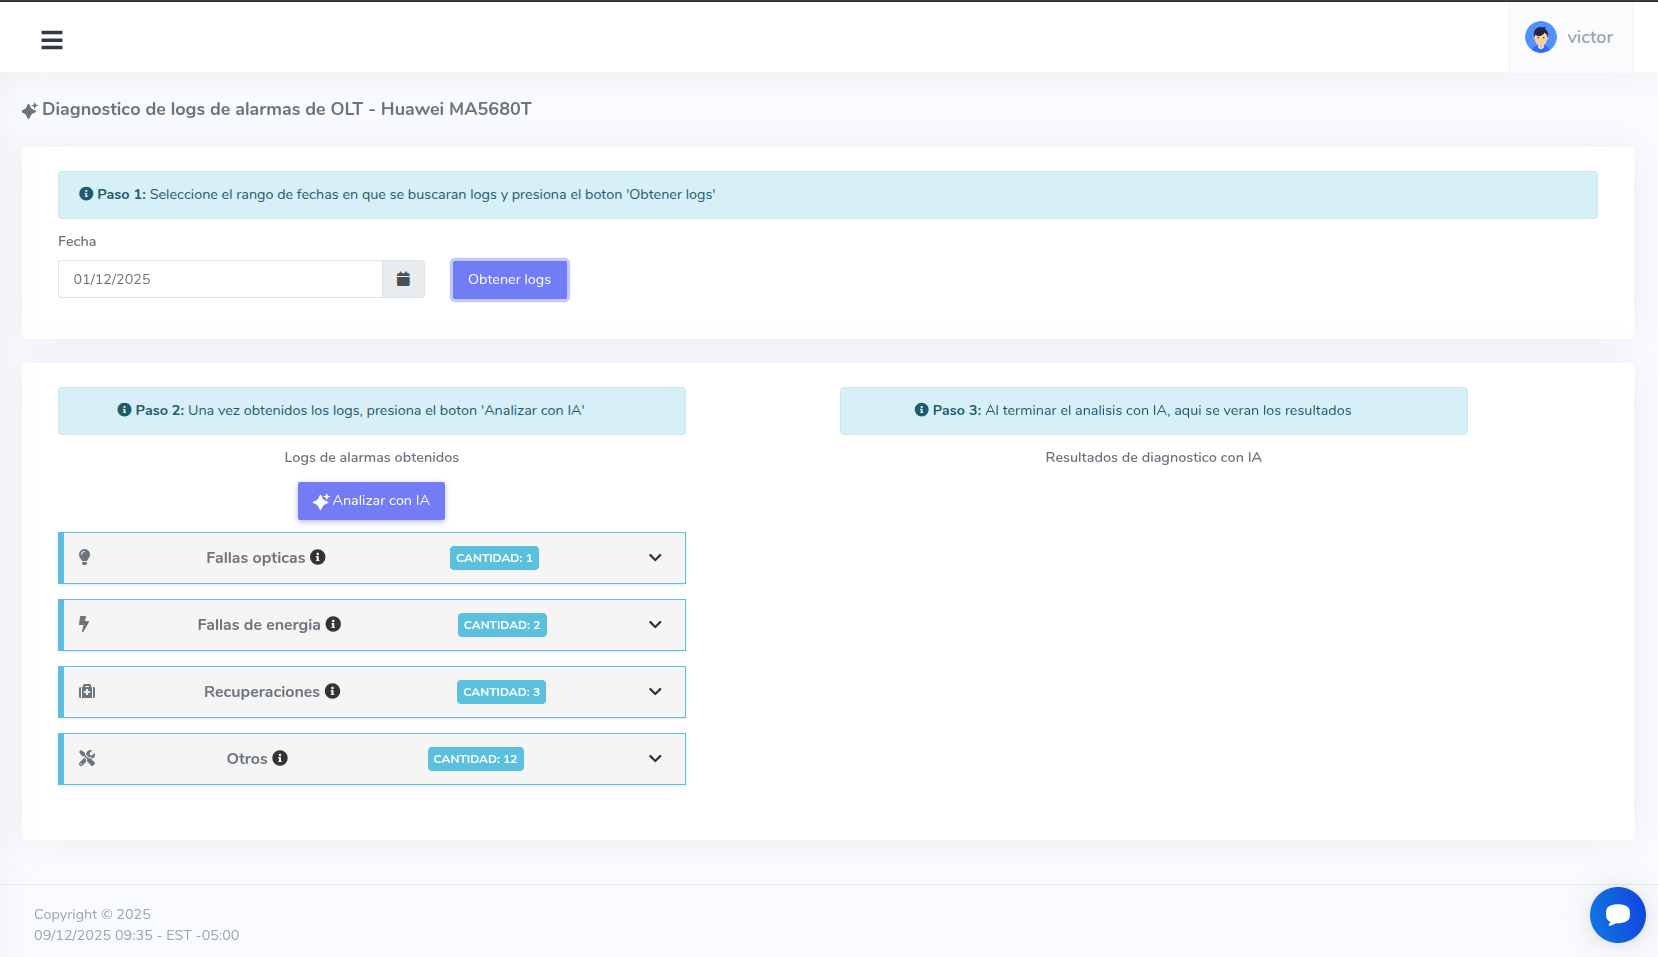Screen dimensions: 1658x957
Task: Expand the Fallas de energia chevron
Action: tap(655, 624)
